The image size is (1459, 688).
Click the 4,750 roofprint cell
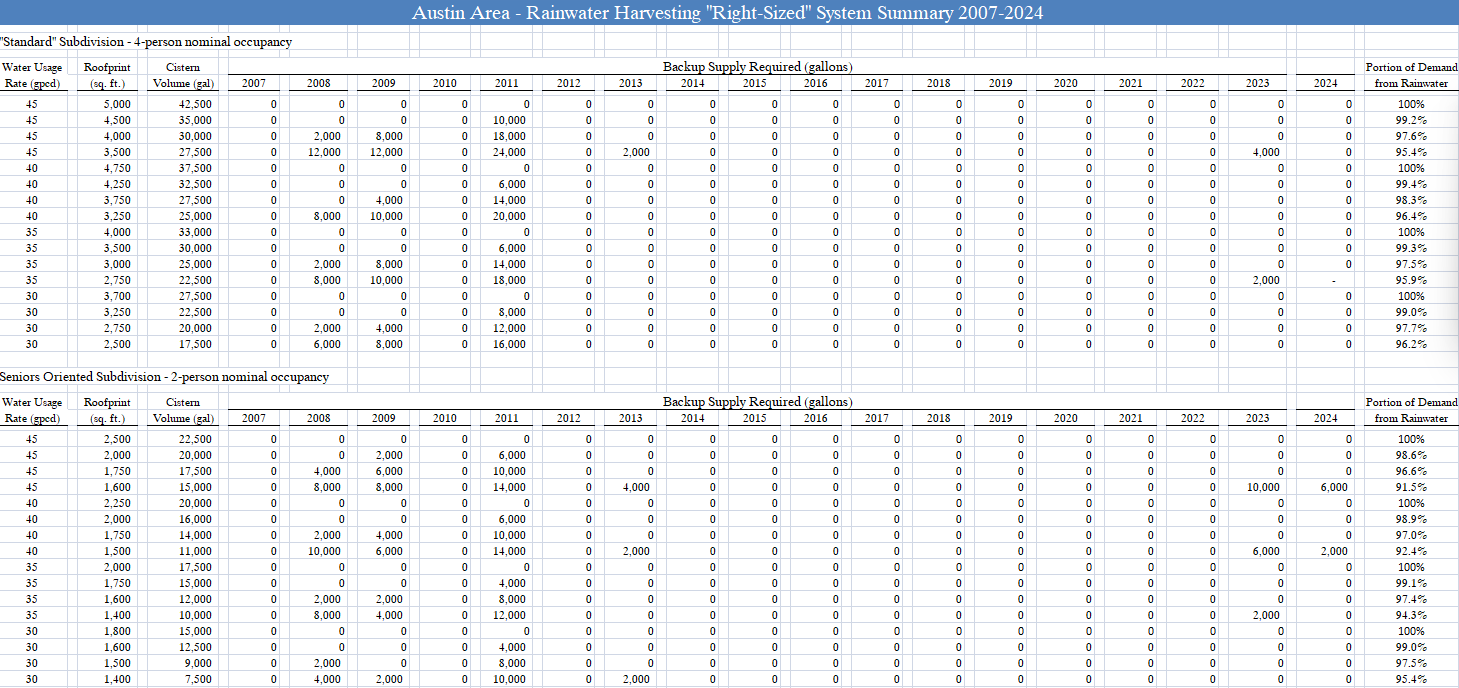click(116, 168)
